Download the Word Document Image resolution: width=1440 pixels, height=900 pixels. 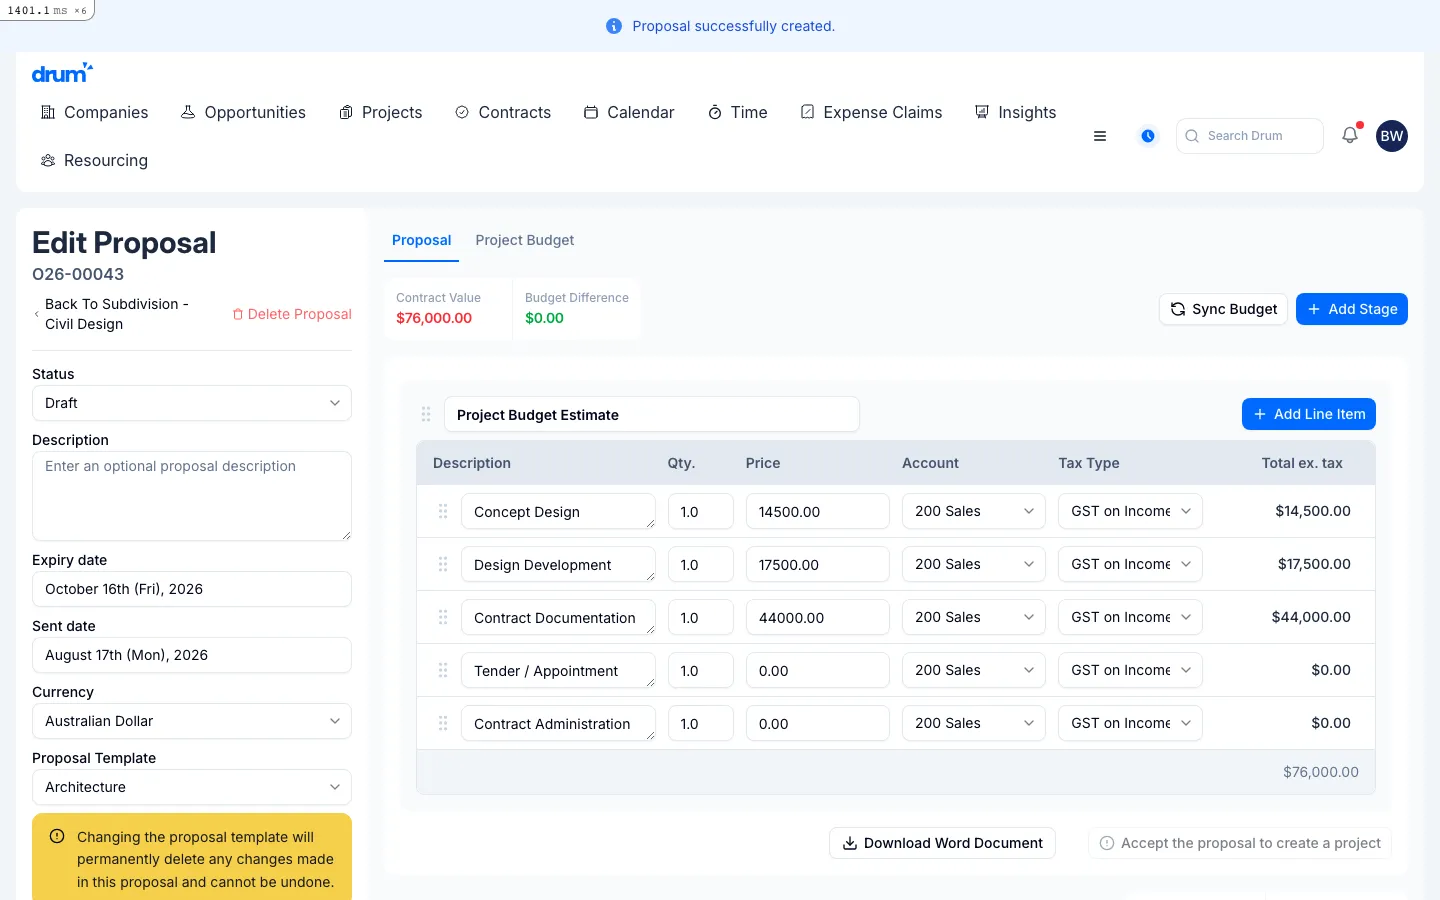point(942,843)
